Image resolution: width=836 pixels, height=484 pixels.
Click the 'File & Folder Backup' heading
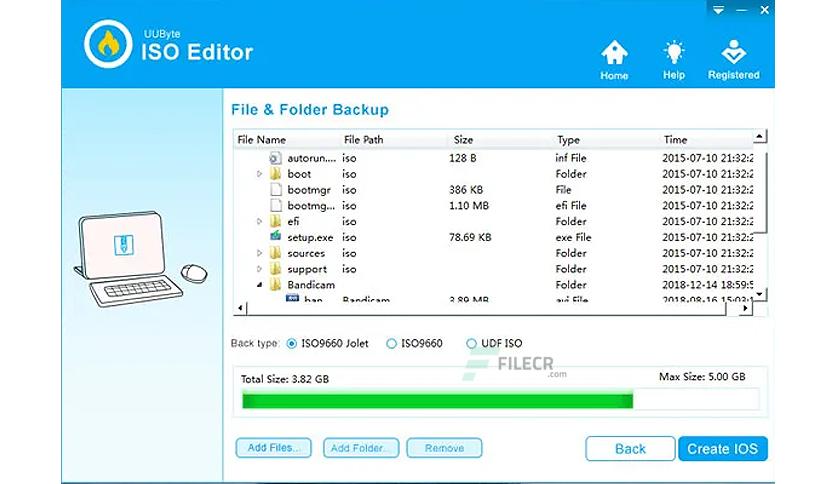tap(310, 110)
